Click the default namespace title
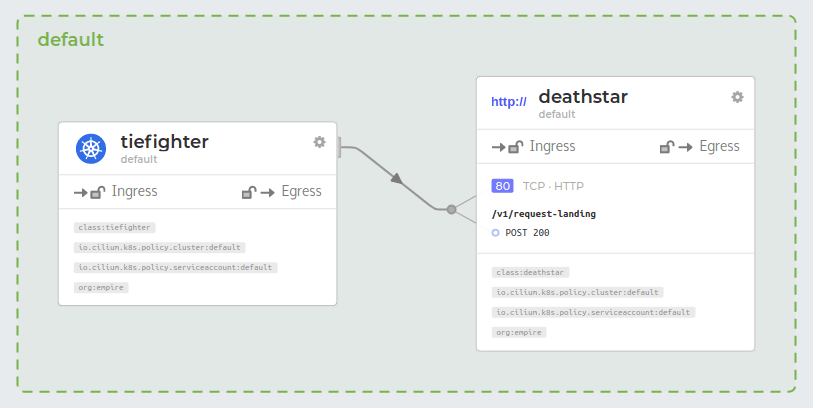This screenshot has height=408, width=813. [71, 40]
